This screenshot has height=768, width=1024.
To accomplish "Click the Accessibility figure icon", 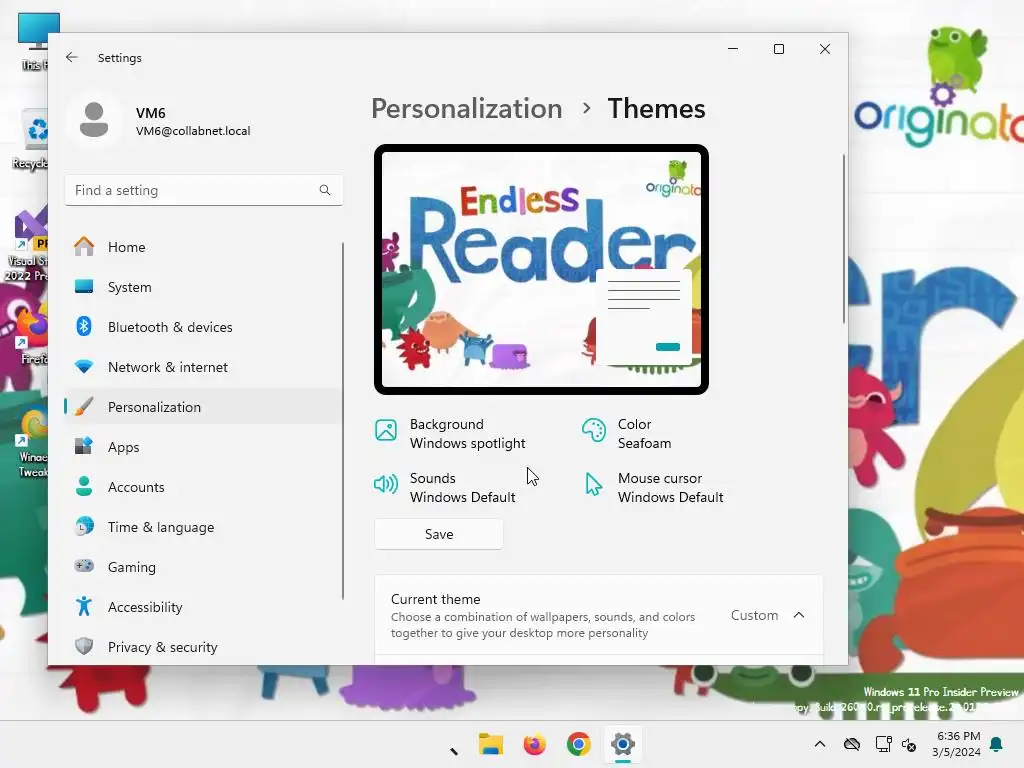I will pyautogui.click(x=84, y=606).
